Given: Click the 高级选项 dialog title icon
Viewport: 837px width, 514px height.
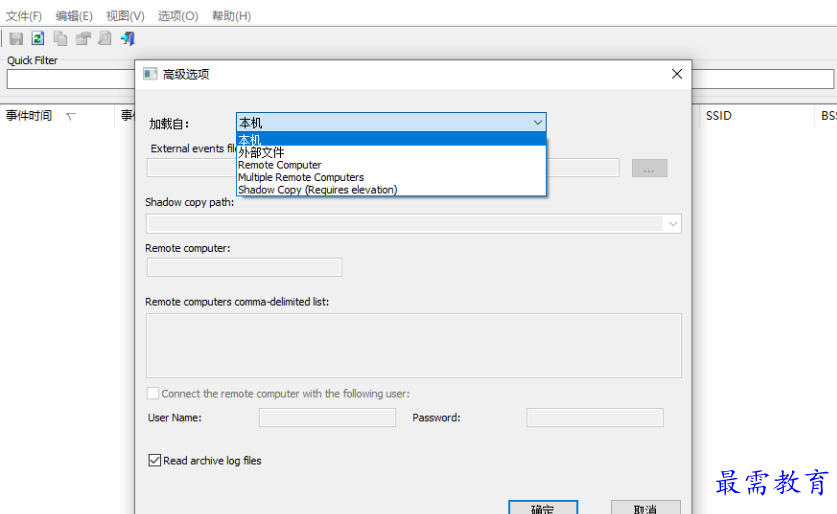Looking at the screenshot, I should point(151,74).
